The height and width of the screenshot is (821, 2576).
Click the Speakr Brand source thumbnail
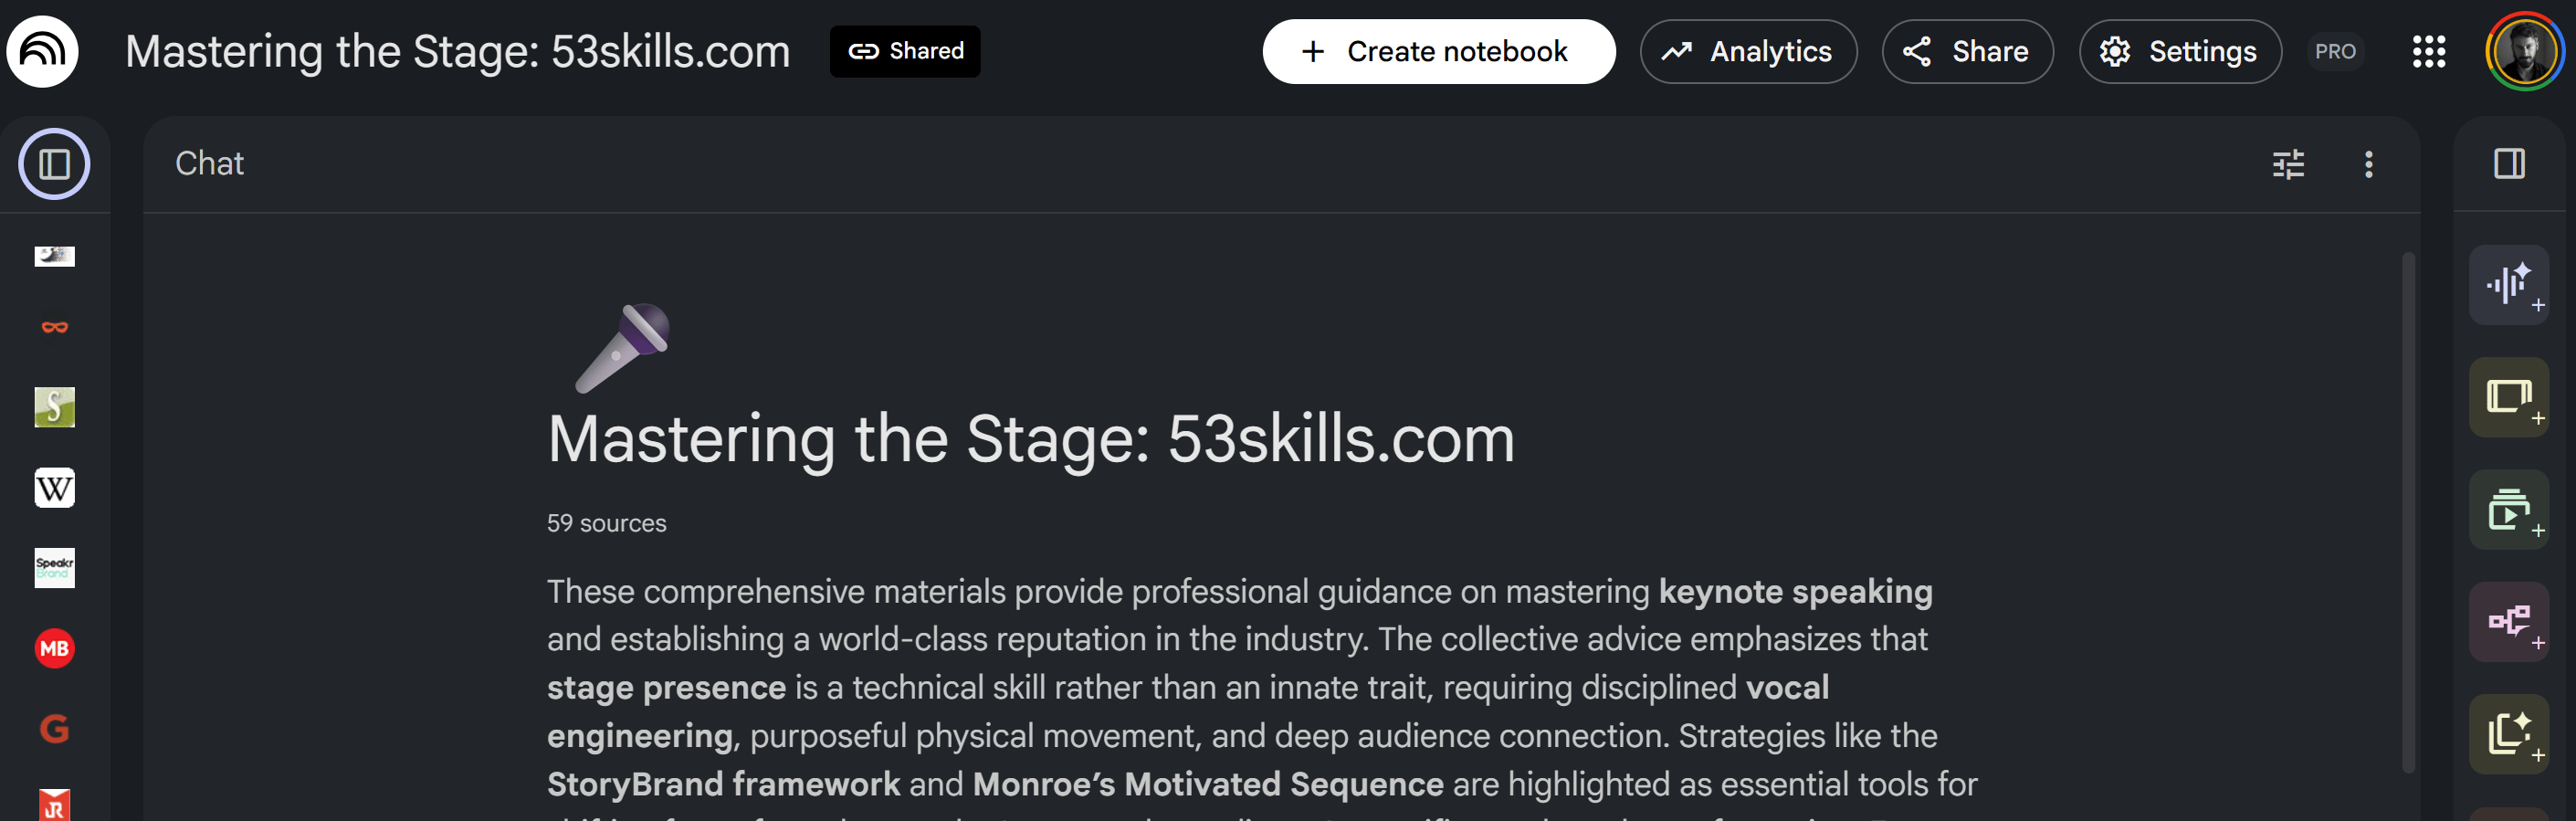coord(54,568)
